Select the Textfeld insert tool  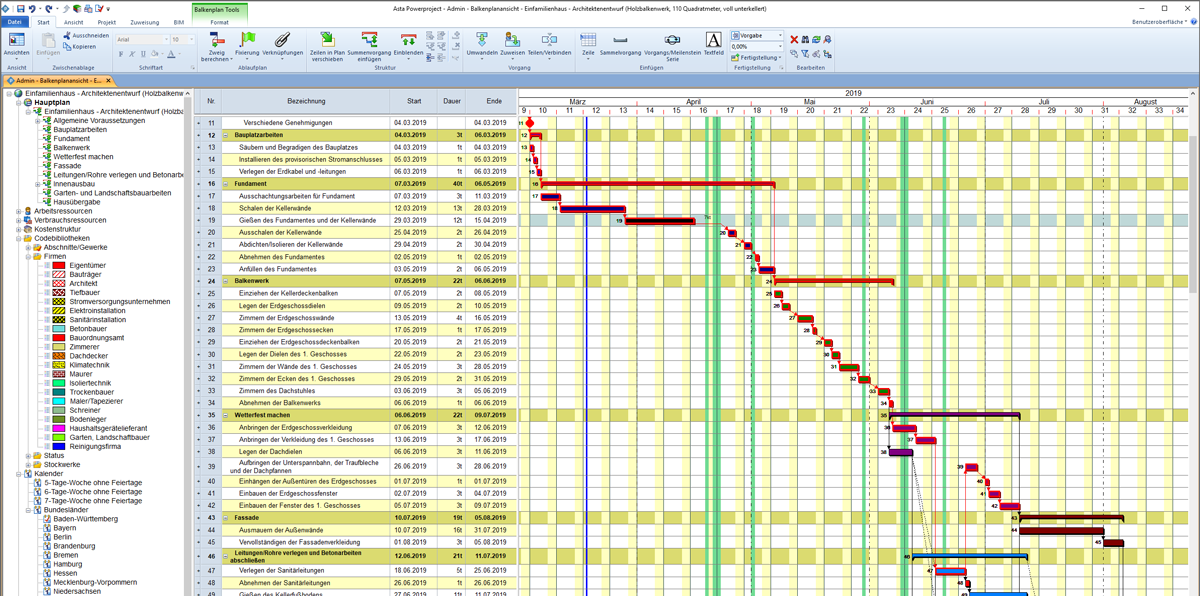pos(713,40)
